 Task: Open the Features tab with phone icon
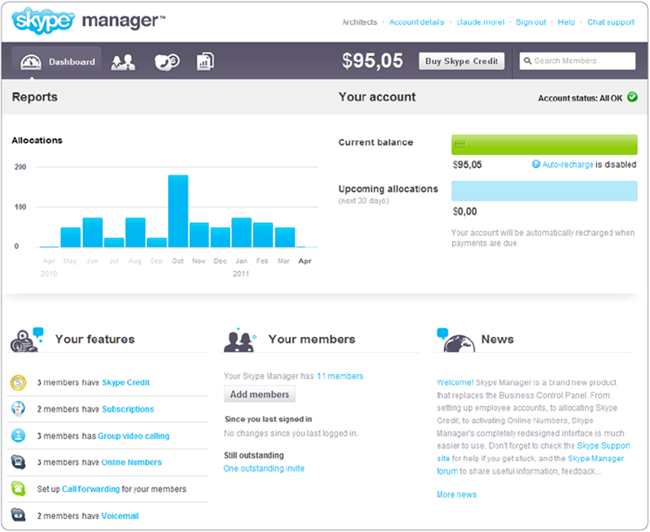pyautogui.click(x=167, y=62)
